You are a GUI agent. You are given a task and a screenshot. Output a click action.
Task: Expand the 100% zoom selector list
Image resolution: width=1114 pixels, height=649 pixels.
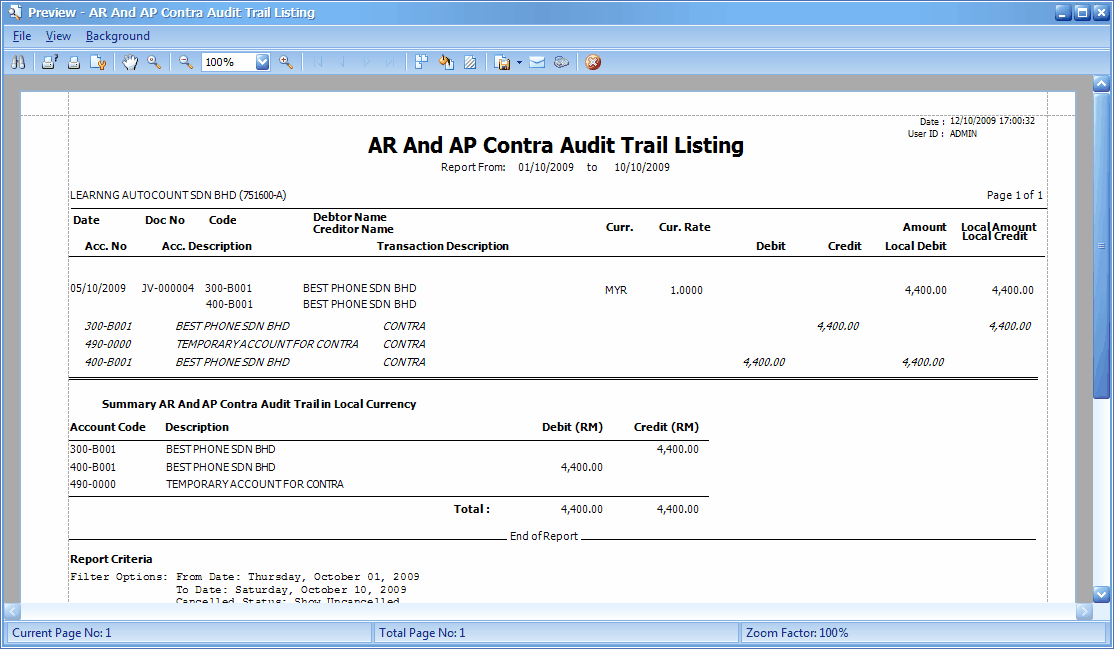pyautogui.click(x=262, y=62)
